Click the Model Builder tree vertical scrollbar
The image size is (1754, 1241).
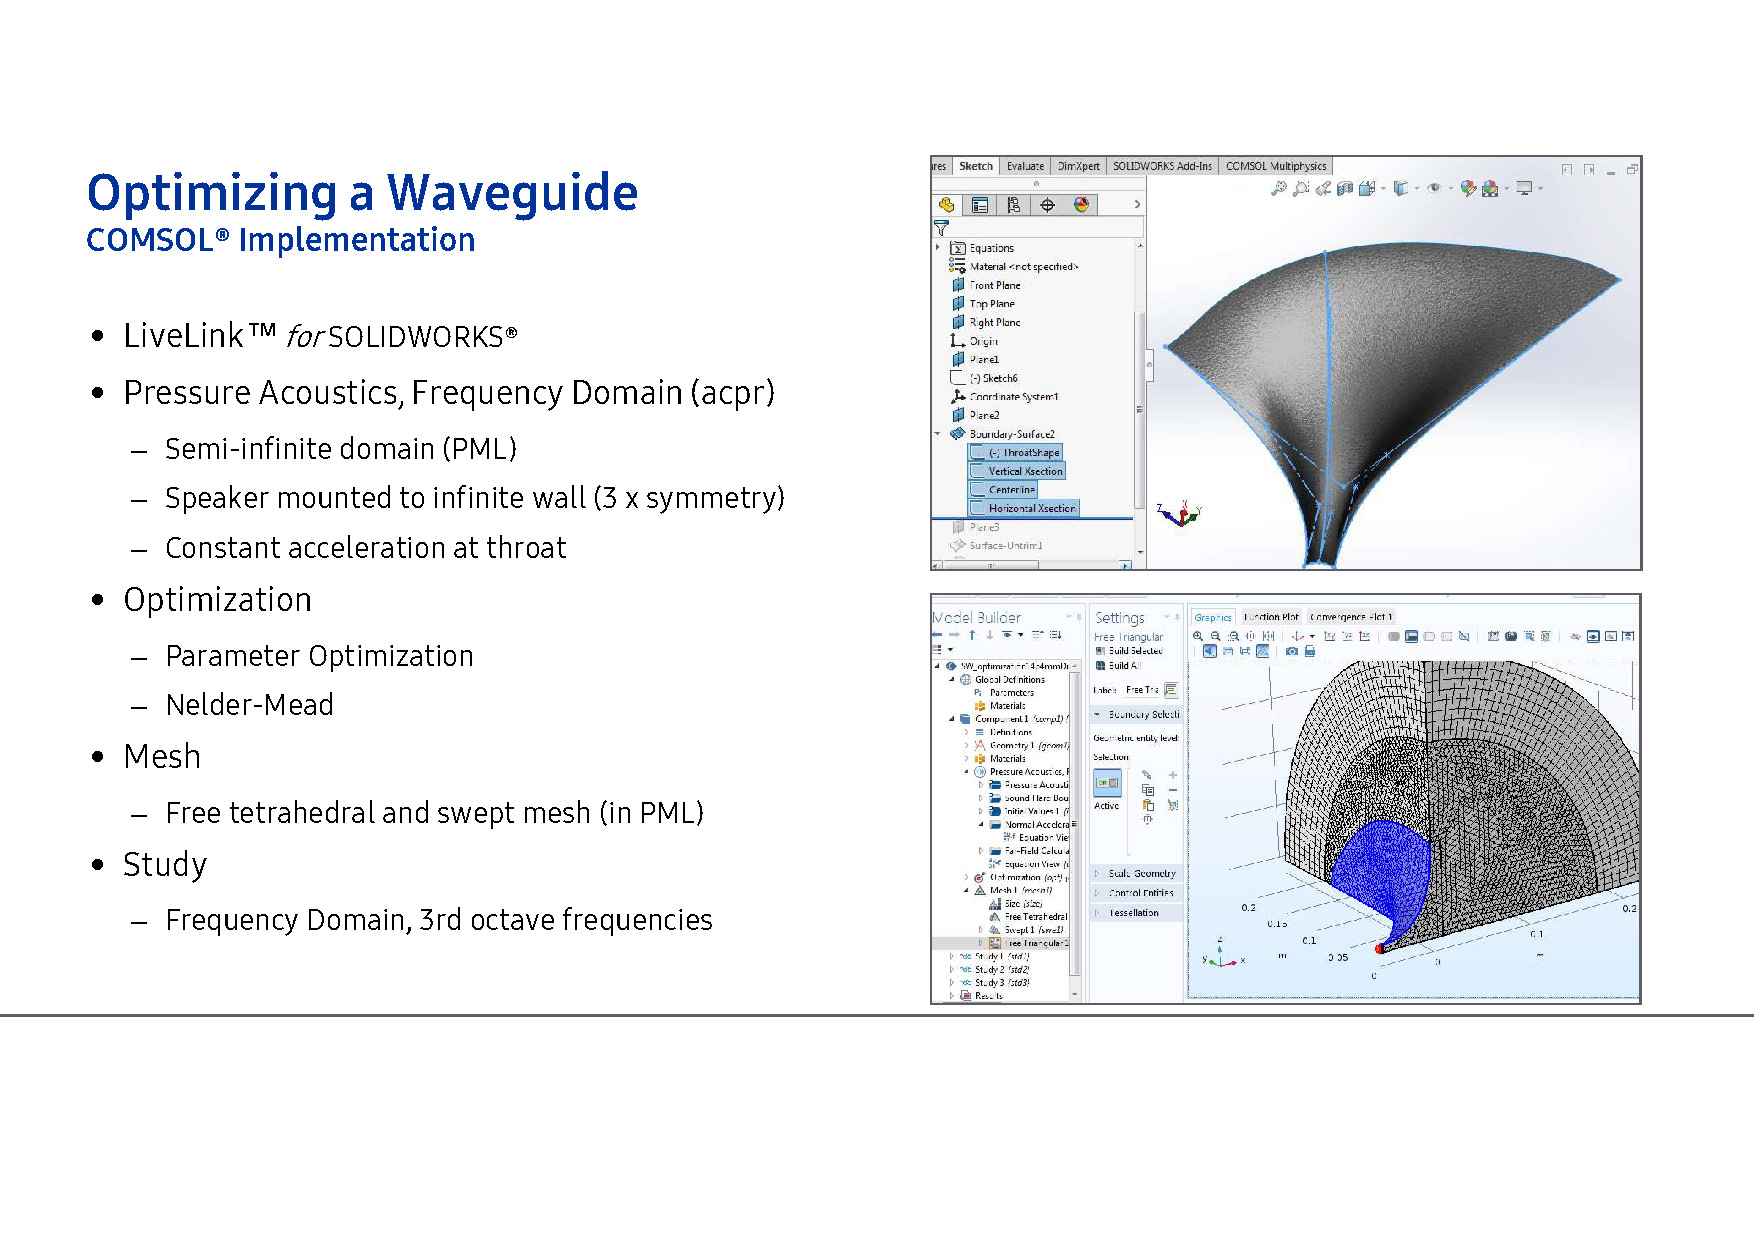point(1075,826)
